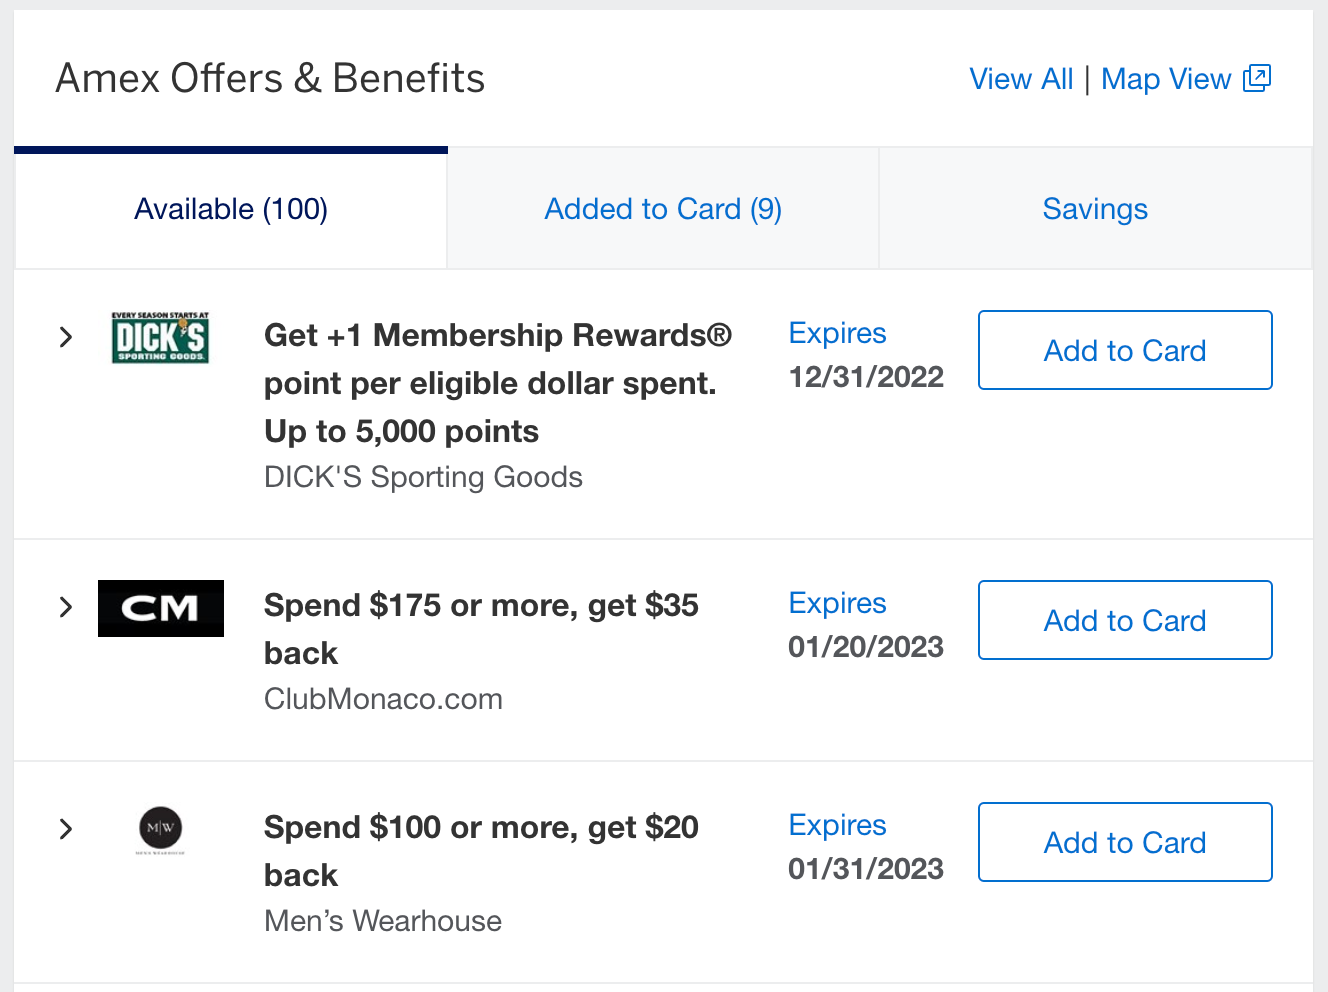Click the external-link icon beside Map View
1328x992 pixels.
tap(1257, 78)
